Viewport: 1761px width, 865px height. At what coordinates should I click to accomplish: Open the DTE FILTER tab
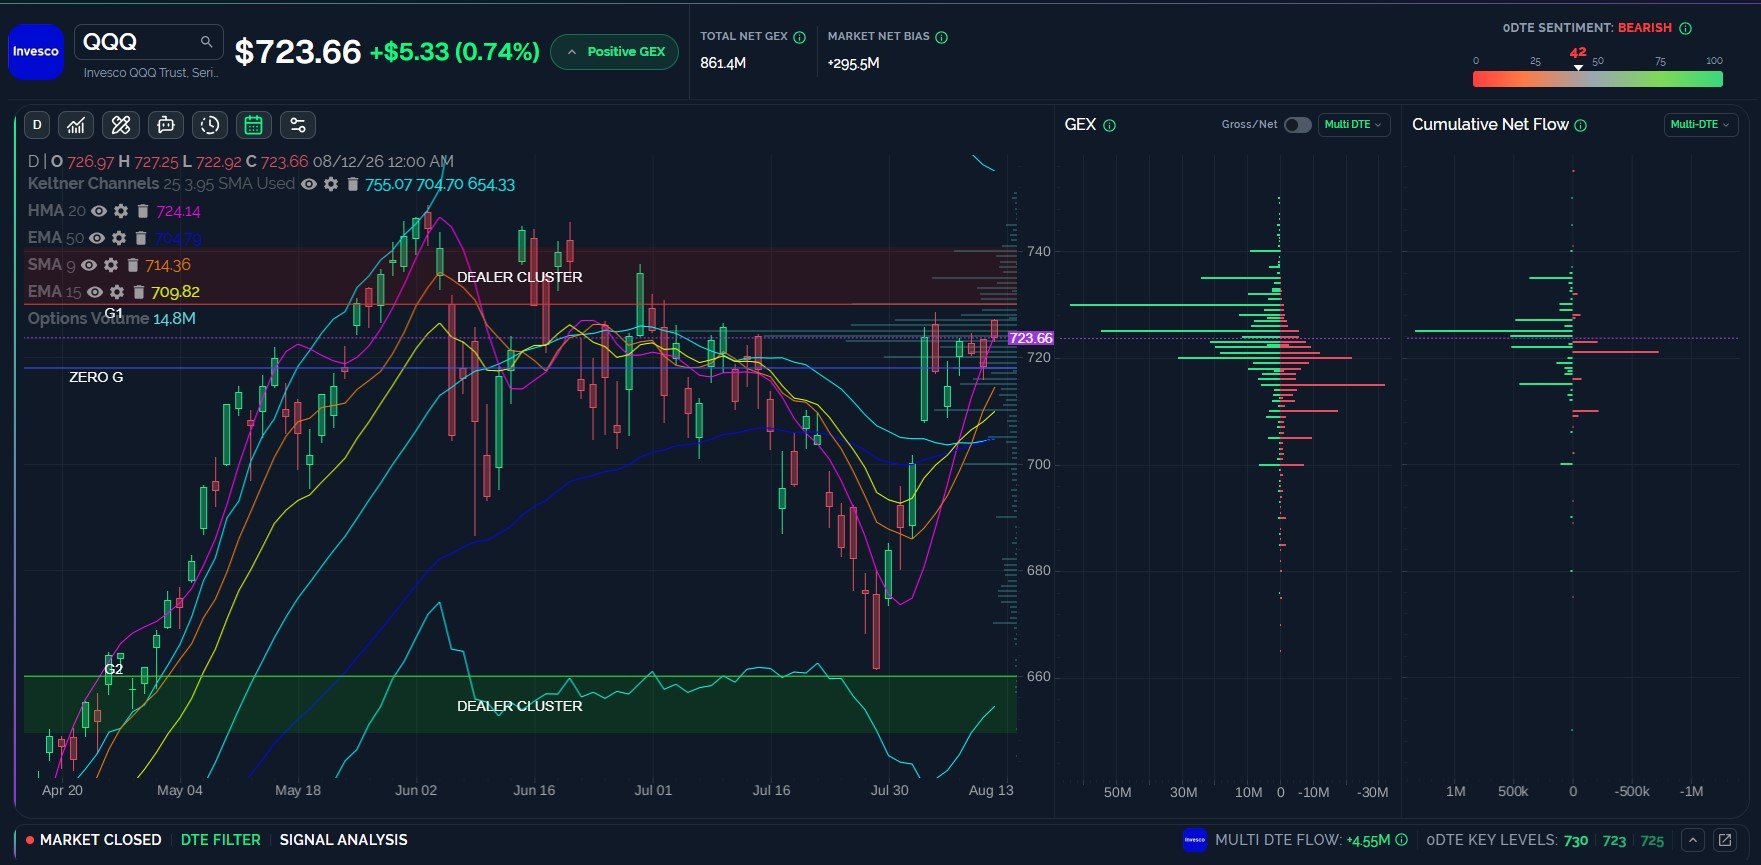220,840
